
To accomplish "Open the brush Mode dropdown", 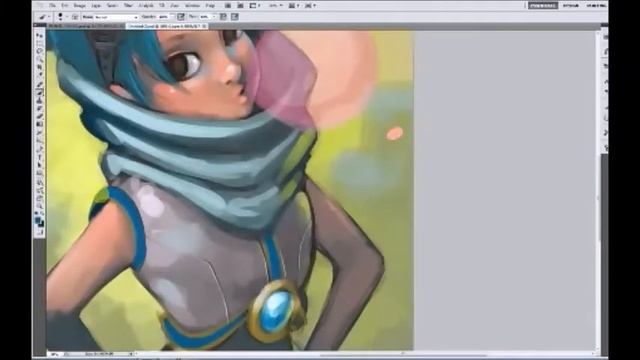I will pos(118,17).
